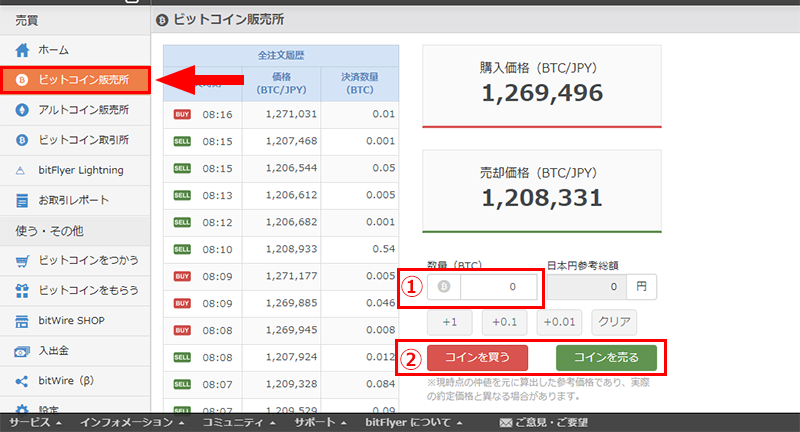Click the share icon beside bitWire (β)
The width and height of the screenshot is (800, 432).
21,381
